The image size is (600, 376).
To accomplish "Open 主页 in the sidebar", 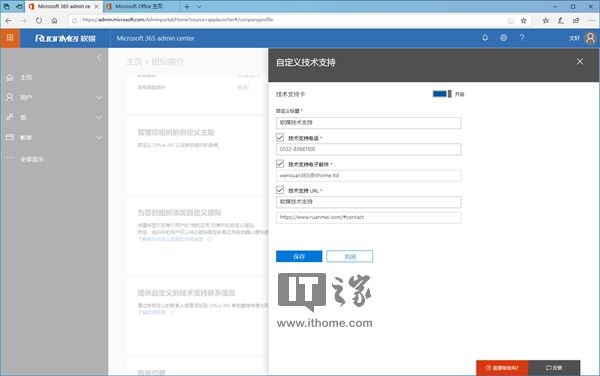I will click(x=26, y=78).
